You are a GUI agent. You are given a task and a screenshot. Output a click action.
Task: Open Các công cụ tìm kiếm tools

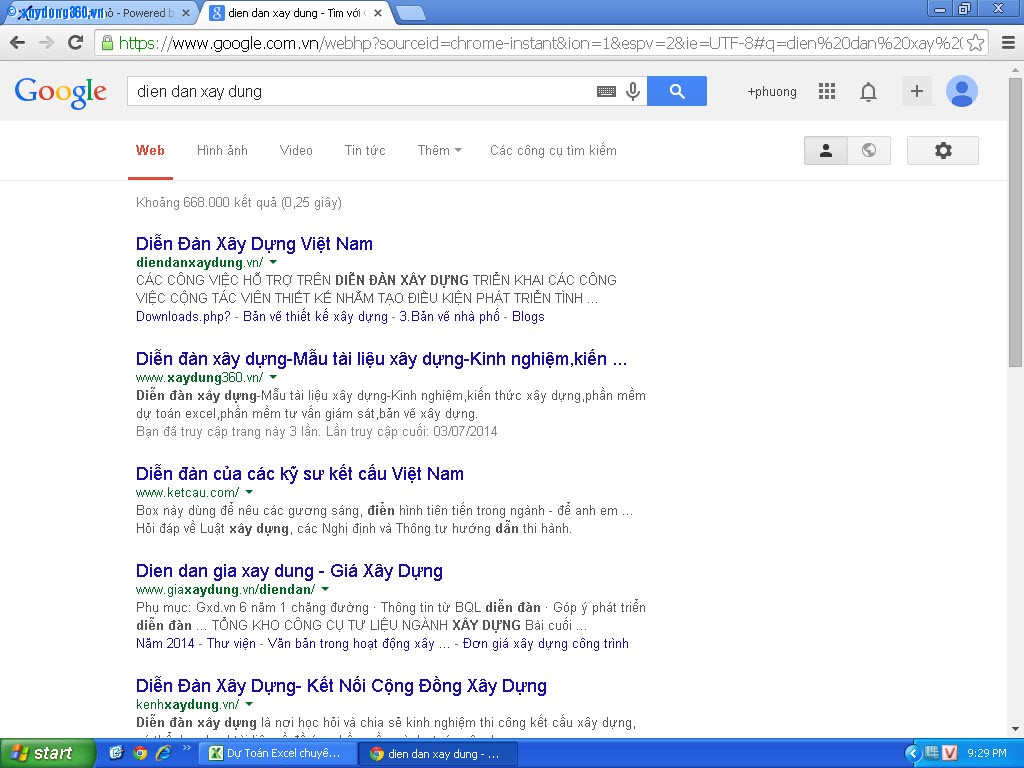click(x=553, y=150)
